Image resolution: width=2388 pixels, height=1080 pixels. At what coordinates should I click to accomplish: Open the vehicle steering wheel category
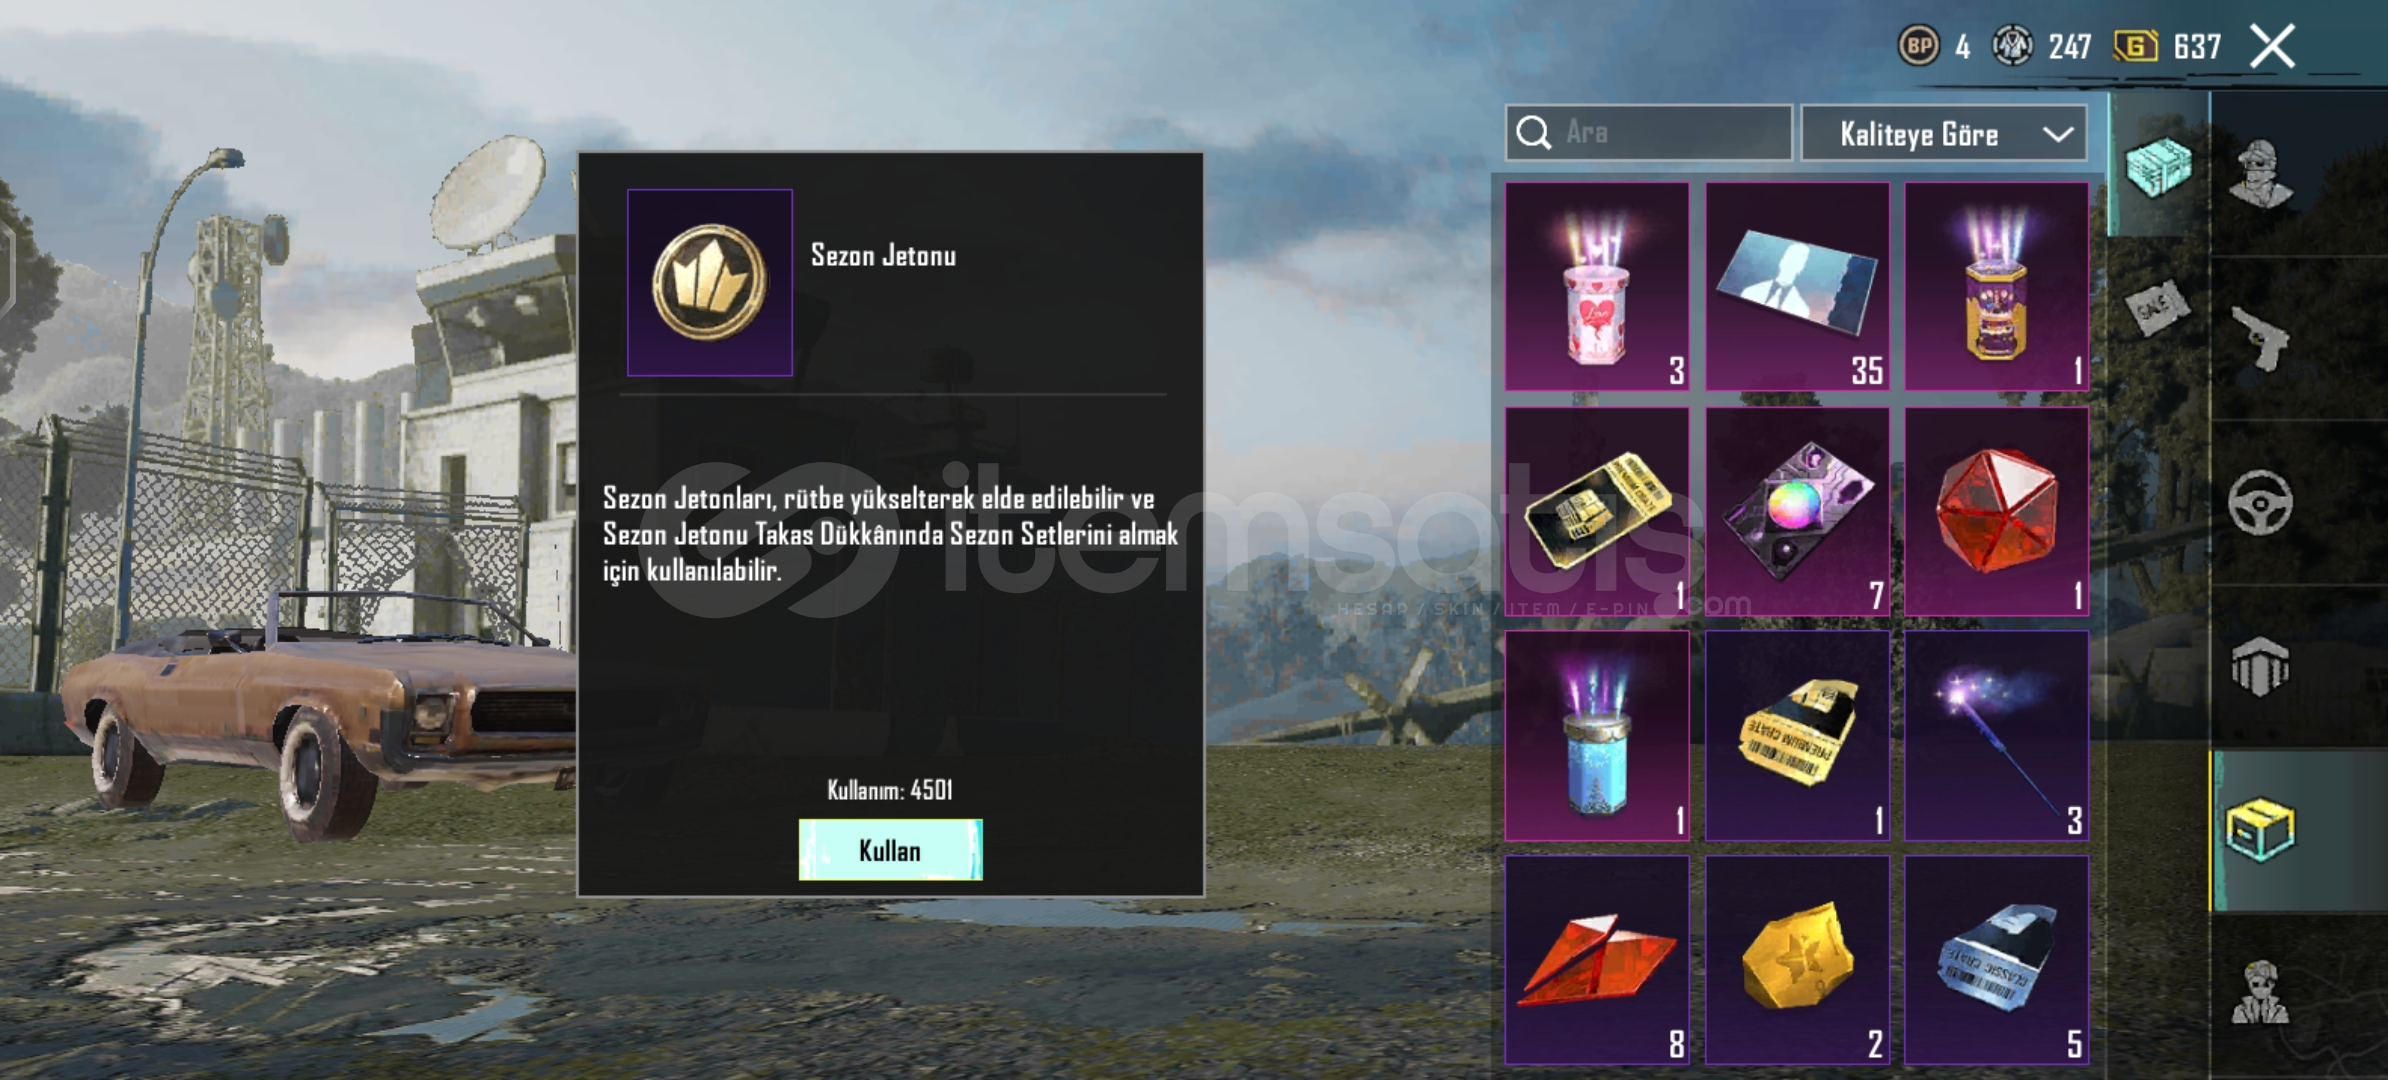(x=2260, y=501)
